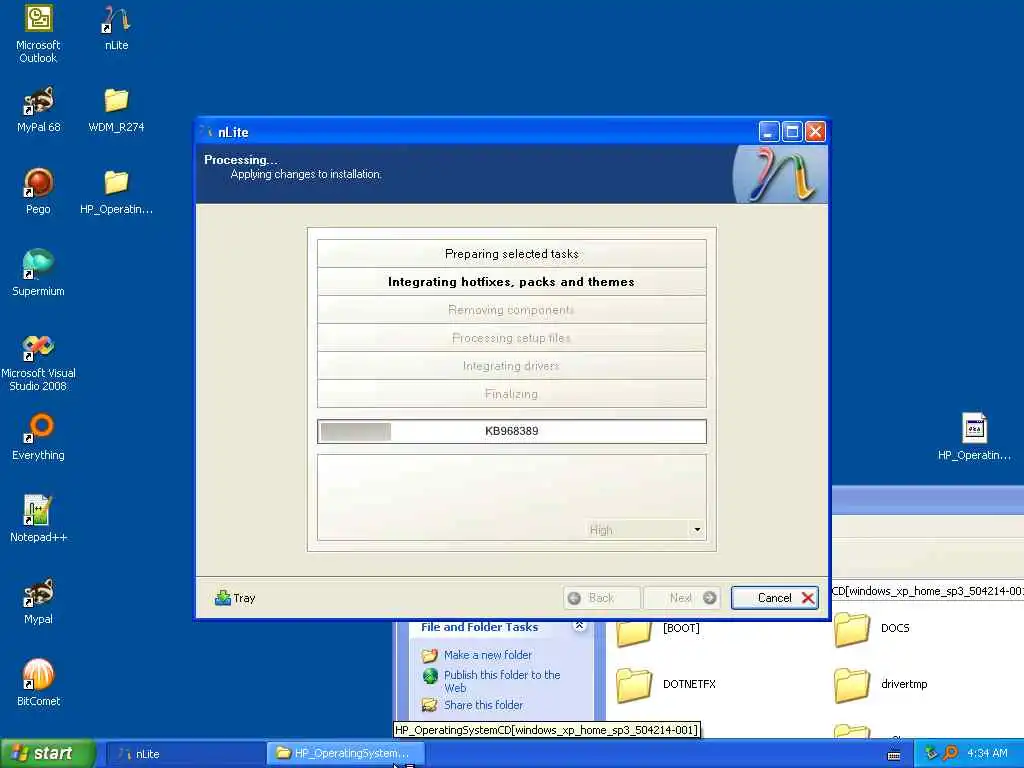
Task: Click Publish this folder to the Web
Action: [x=502, y=681]
